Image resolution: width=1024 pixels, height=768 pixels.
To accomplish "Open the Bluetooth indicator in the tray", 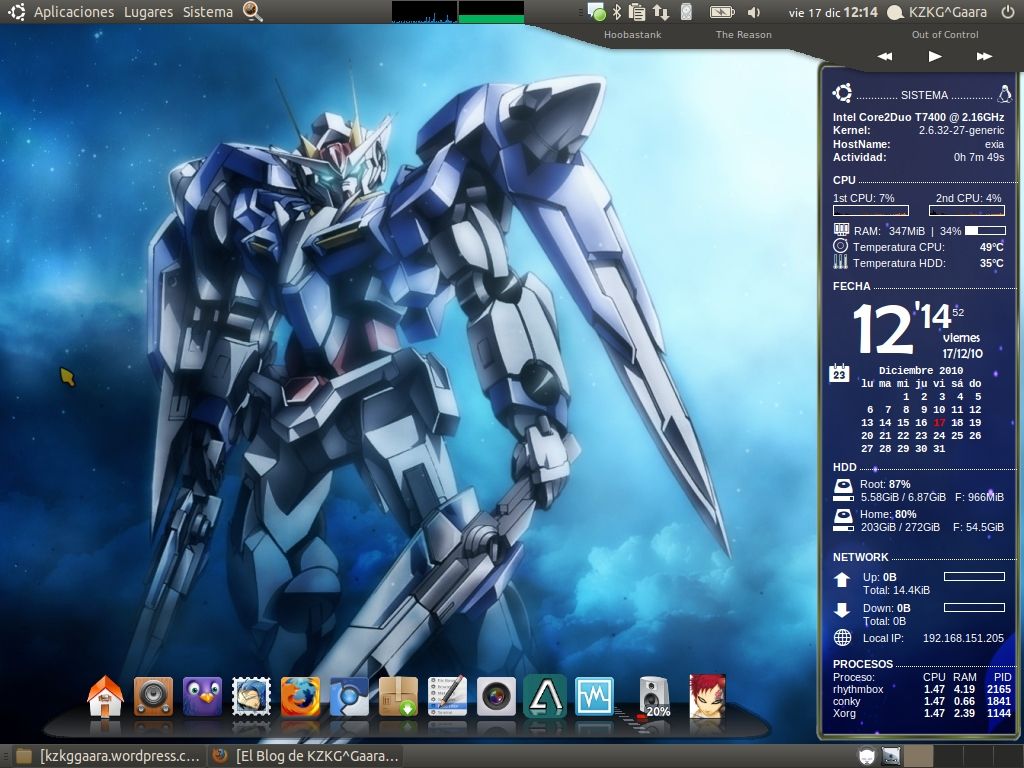I will tap(616, 12).
